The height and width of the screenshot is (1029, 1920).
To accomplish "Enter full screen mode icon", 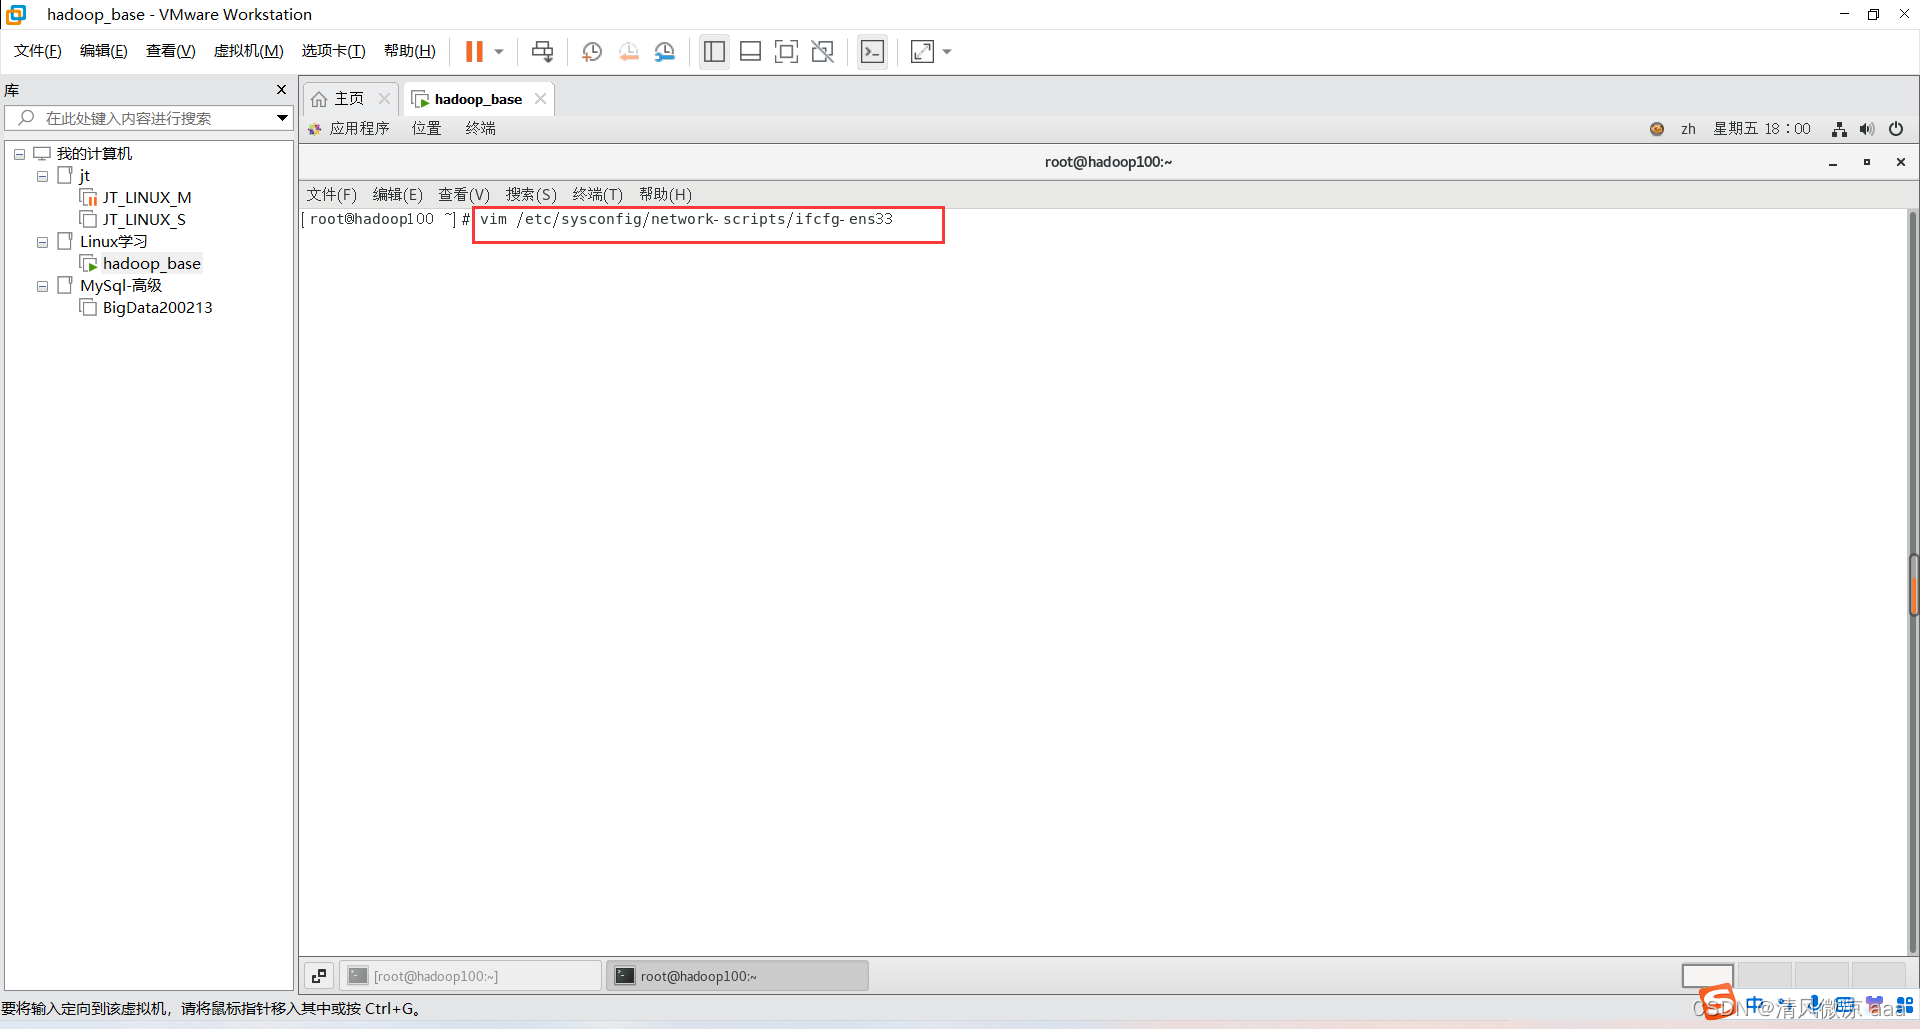I will [x=786, y=51].
